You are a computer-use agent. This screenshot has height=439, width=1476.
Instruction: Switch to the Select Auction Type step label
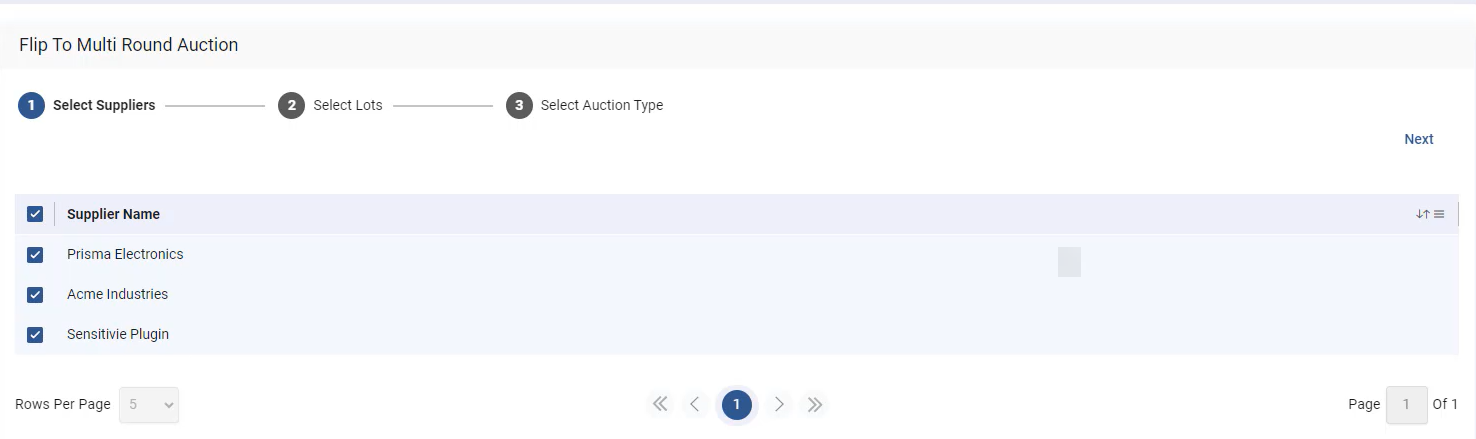602,105
